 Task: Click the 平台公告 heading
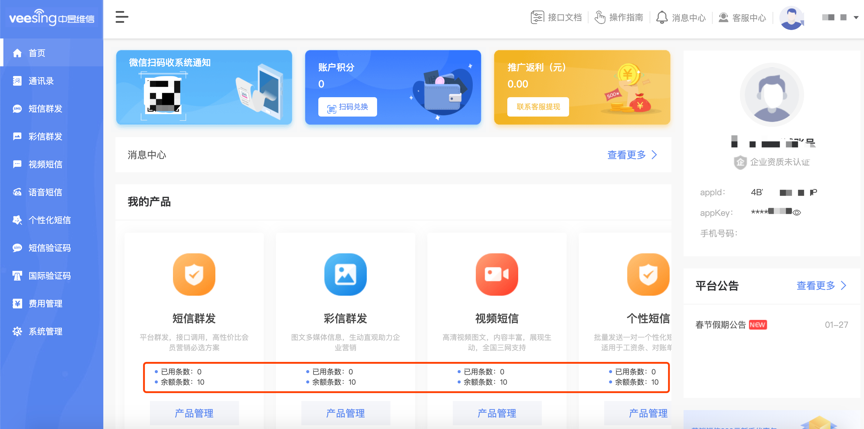point(717,286)
